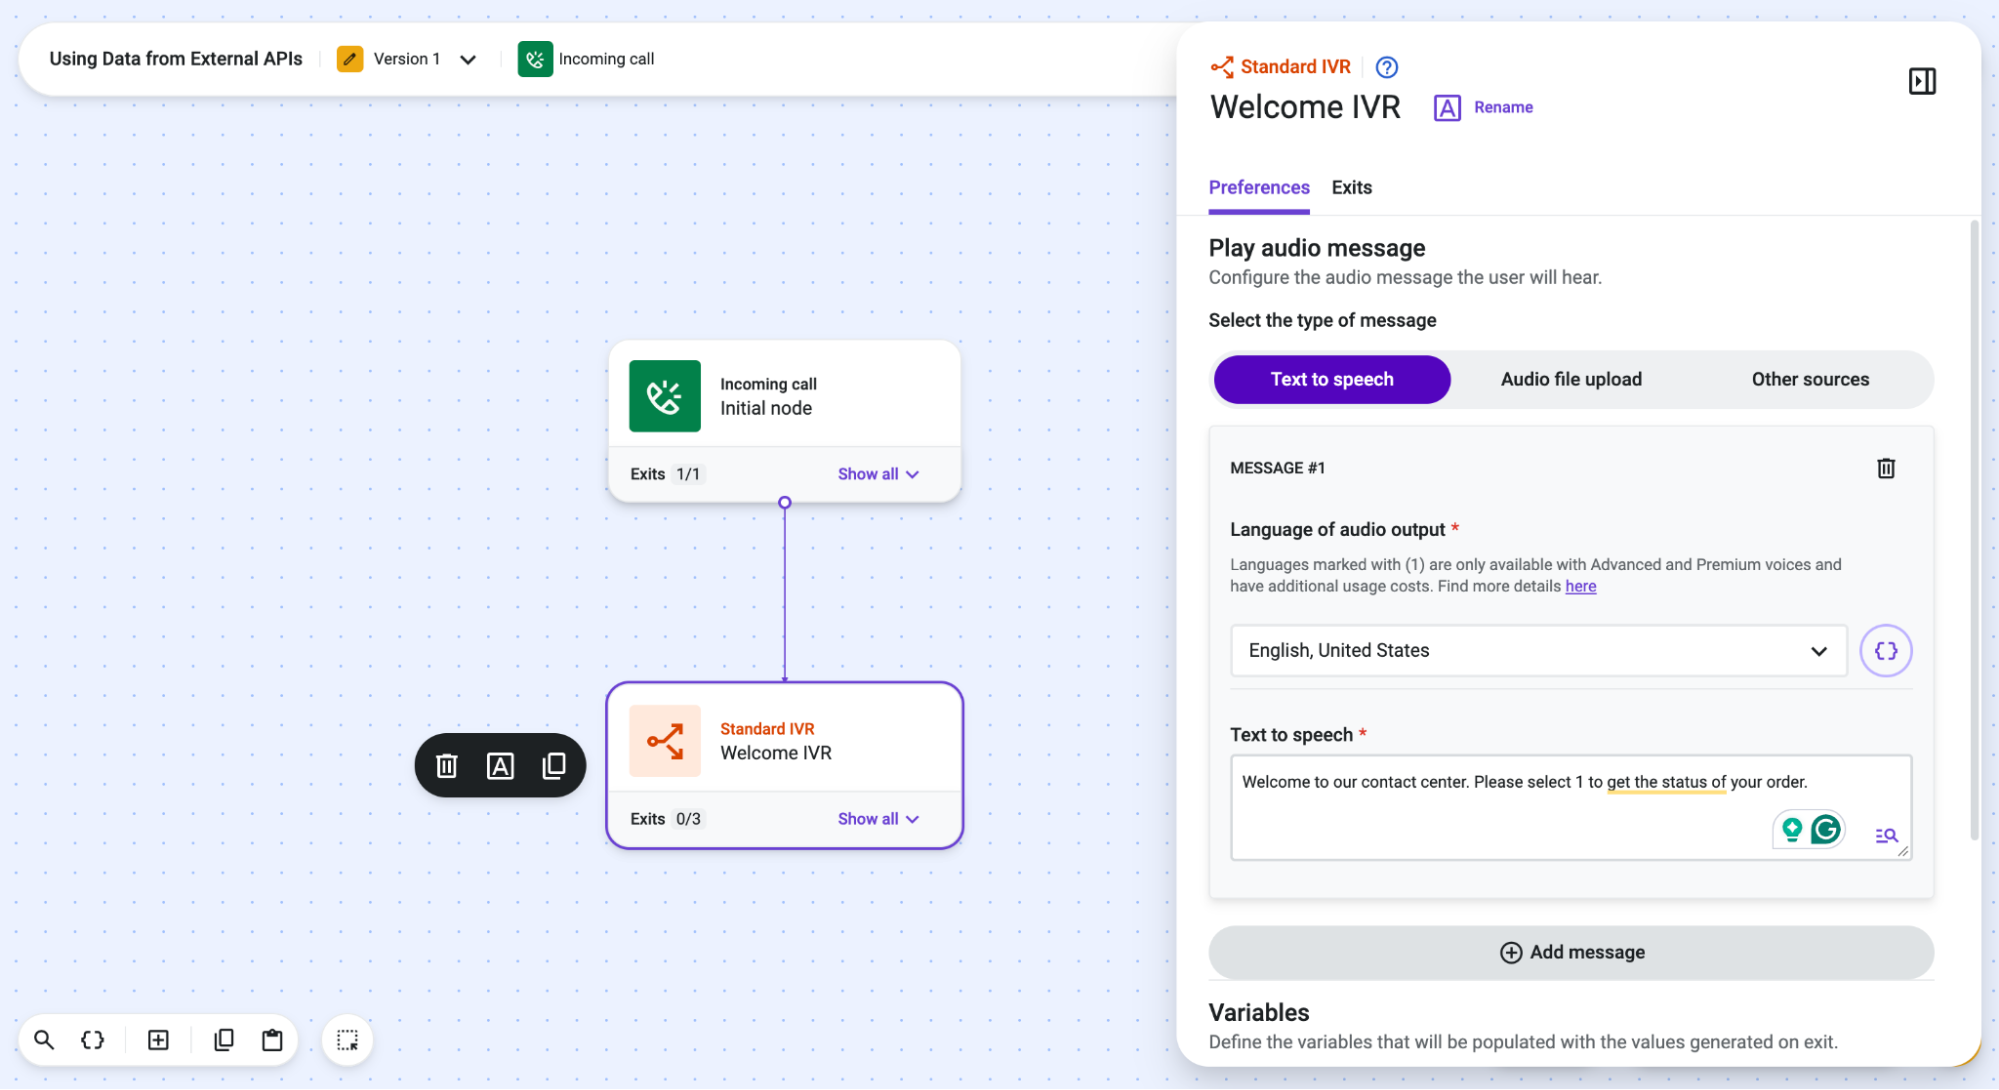Open Standard IVR help question mark icon
1999x1090 pixels.
point(1387,67)
